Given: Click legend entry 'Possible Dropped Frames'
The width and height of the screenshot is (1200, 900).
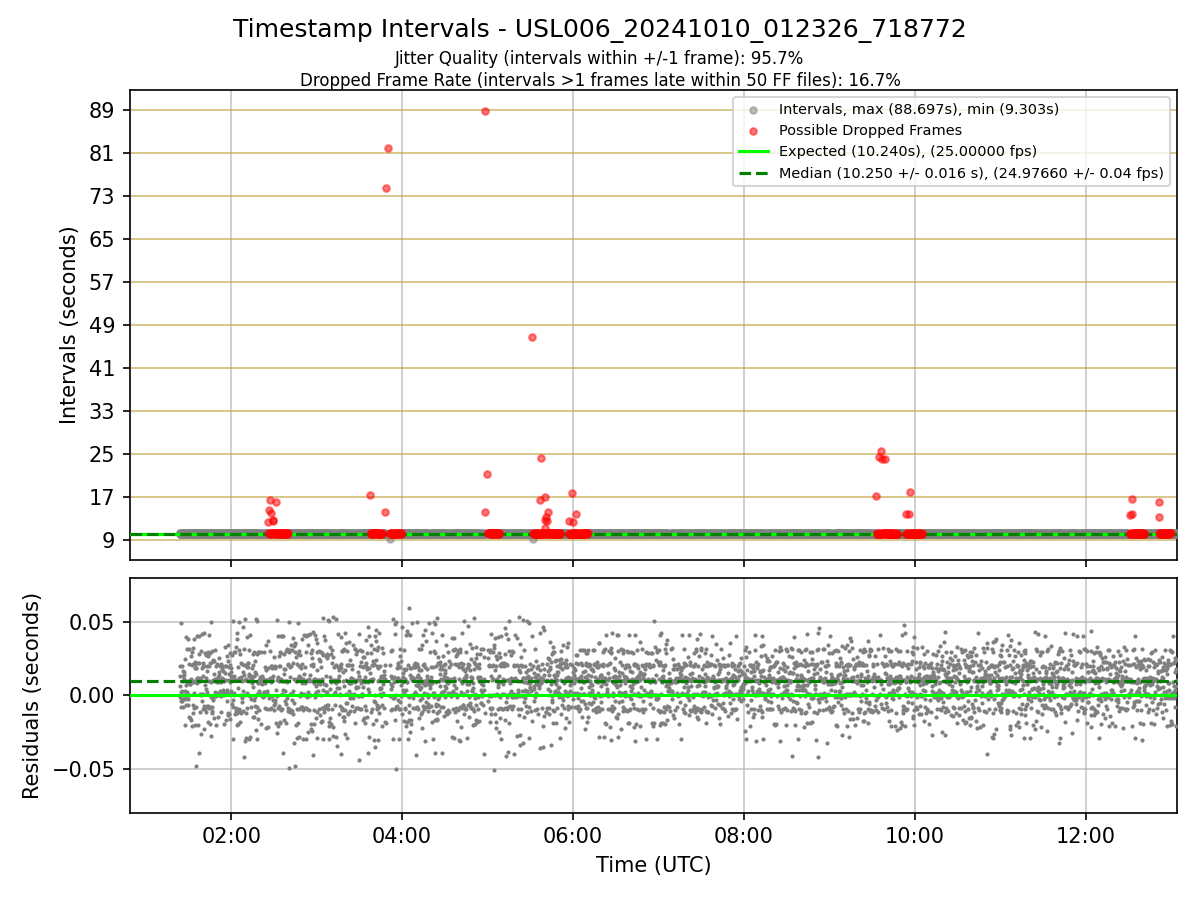Looking at the screenshot, I should click(870, 130).
